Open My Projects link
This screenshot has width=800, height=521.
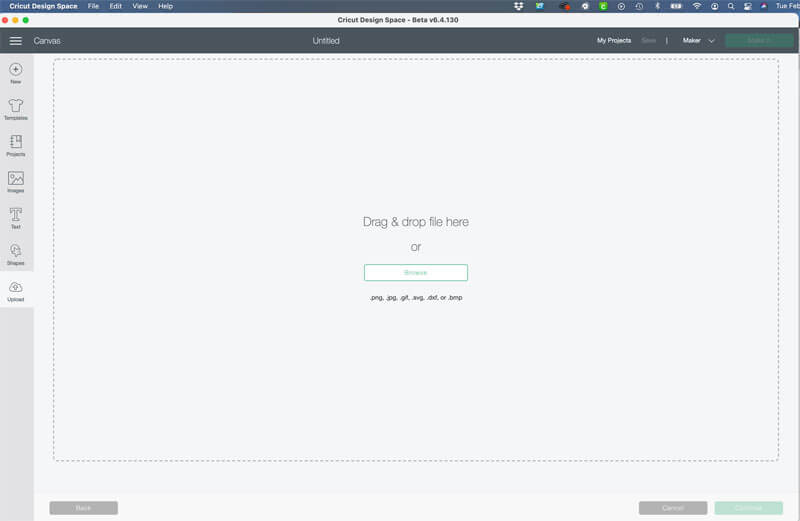point(614,40)
